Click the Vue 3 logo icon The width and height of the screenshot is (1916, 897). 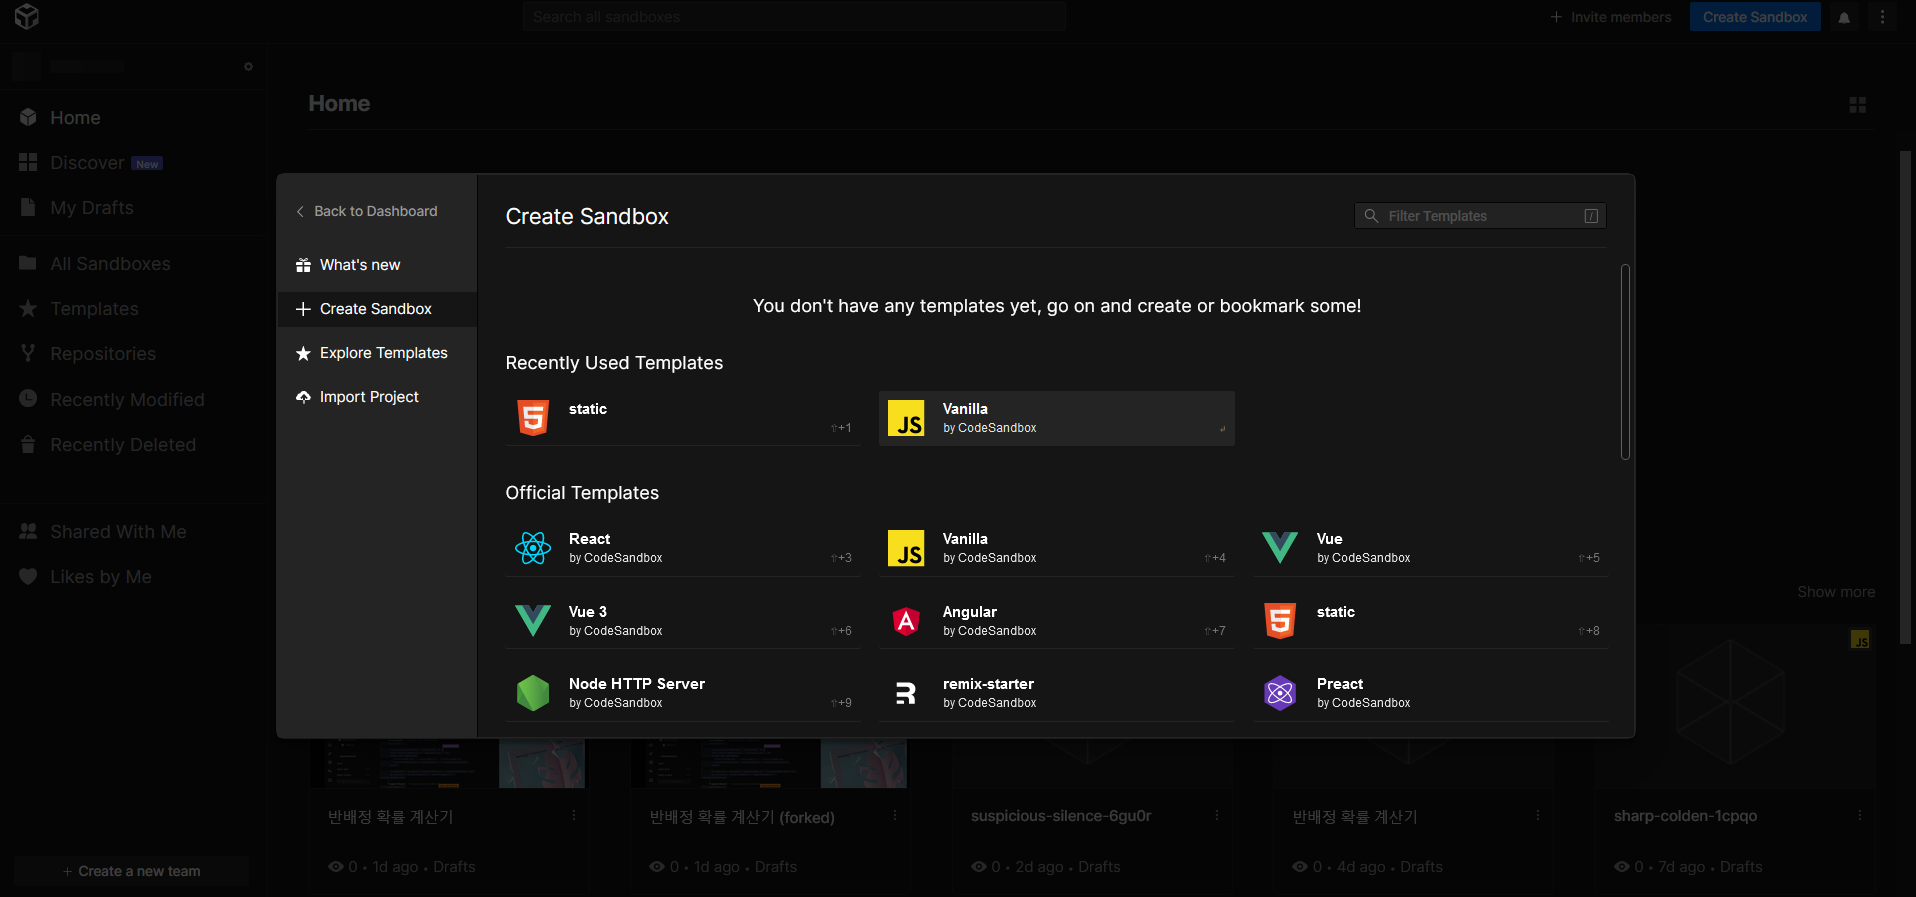(x=533, y=621)
